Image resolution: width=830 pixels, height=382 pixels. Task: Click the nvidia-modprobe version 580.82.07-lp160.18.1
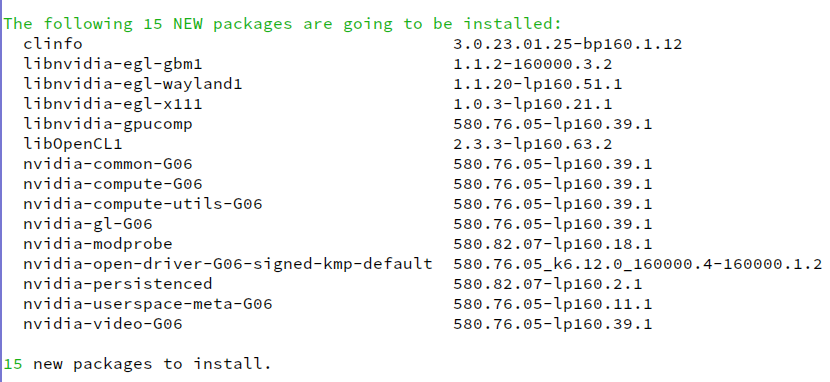point(553,244)
